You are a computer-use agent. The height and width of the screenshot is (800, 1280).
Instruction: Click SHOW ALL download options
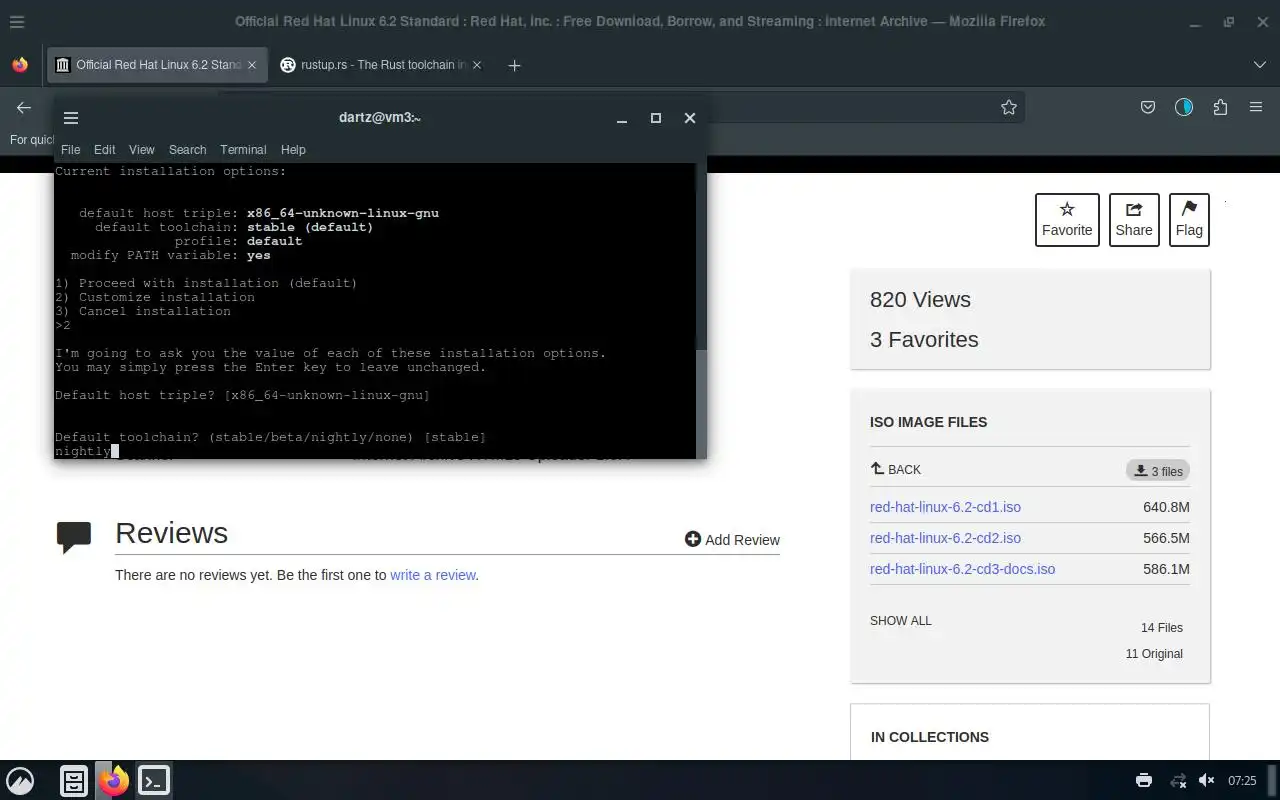[900, 621]
